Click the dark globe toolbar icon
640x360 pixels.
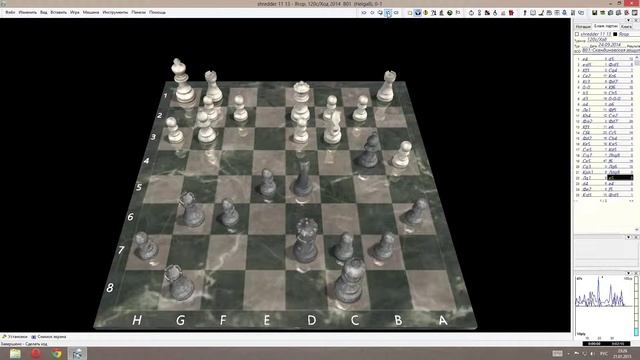click(449, 13)
